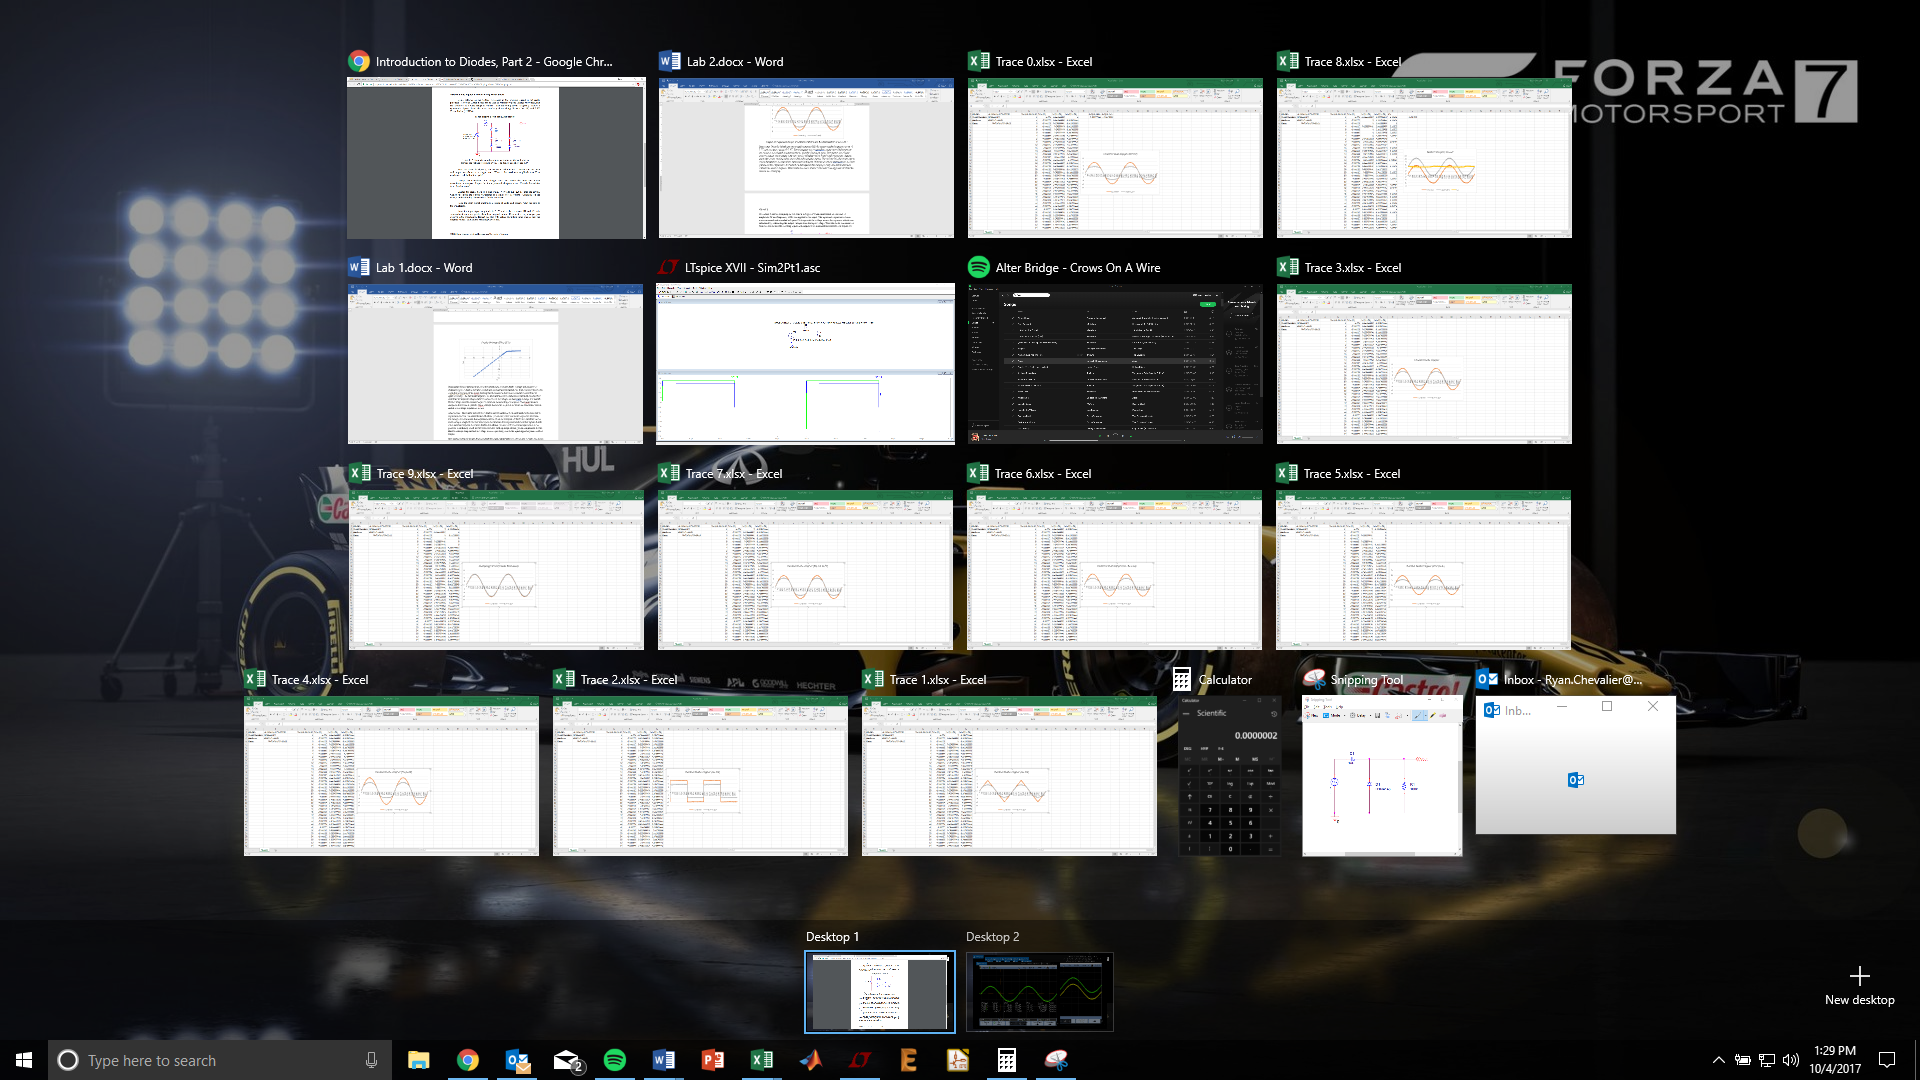Select the Trace 0.xlsx Excel window

(x=1115, y=158)
